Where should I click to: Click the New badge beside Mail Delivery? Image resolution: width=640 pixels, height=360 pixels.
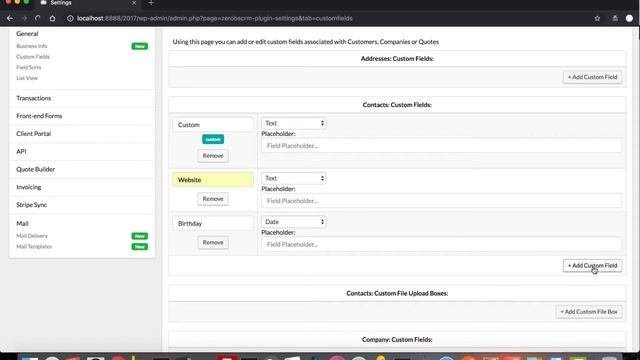pyautogui.click(x=140, y=236)
